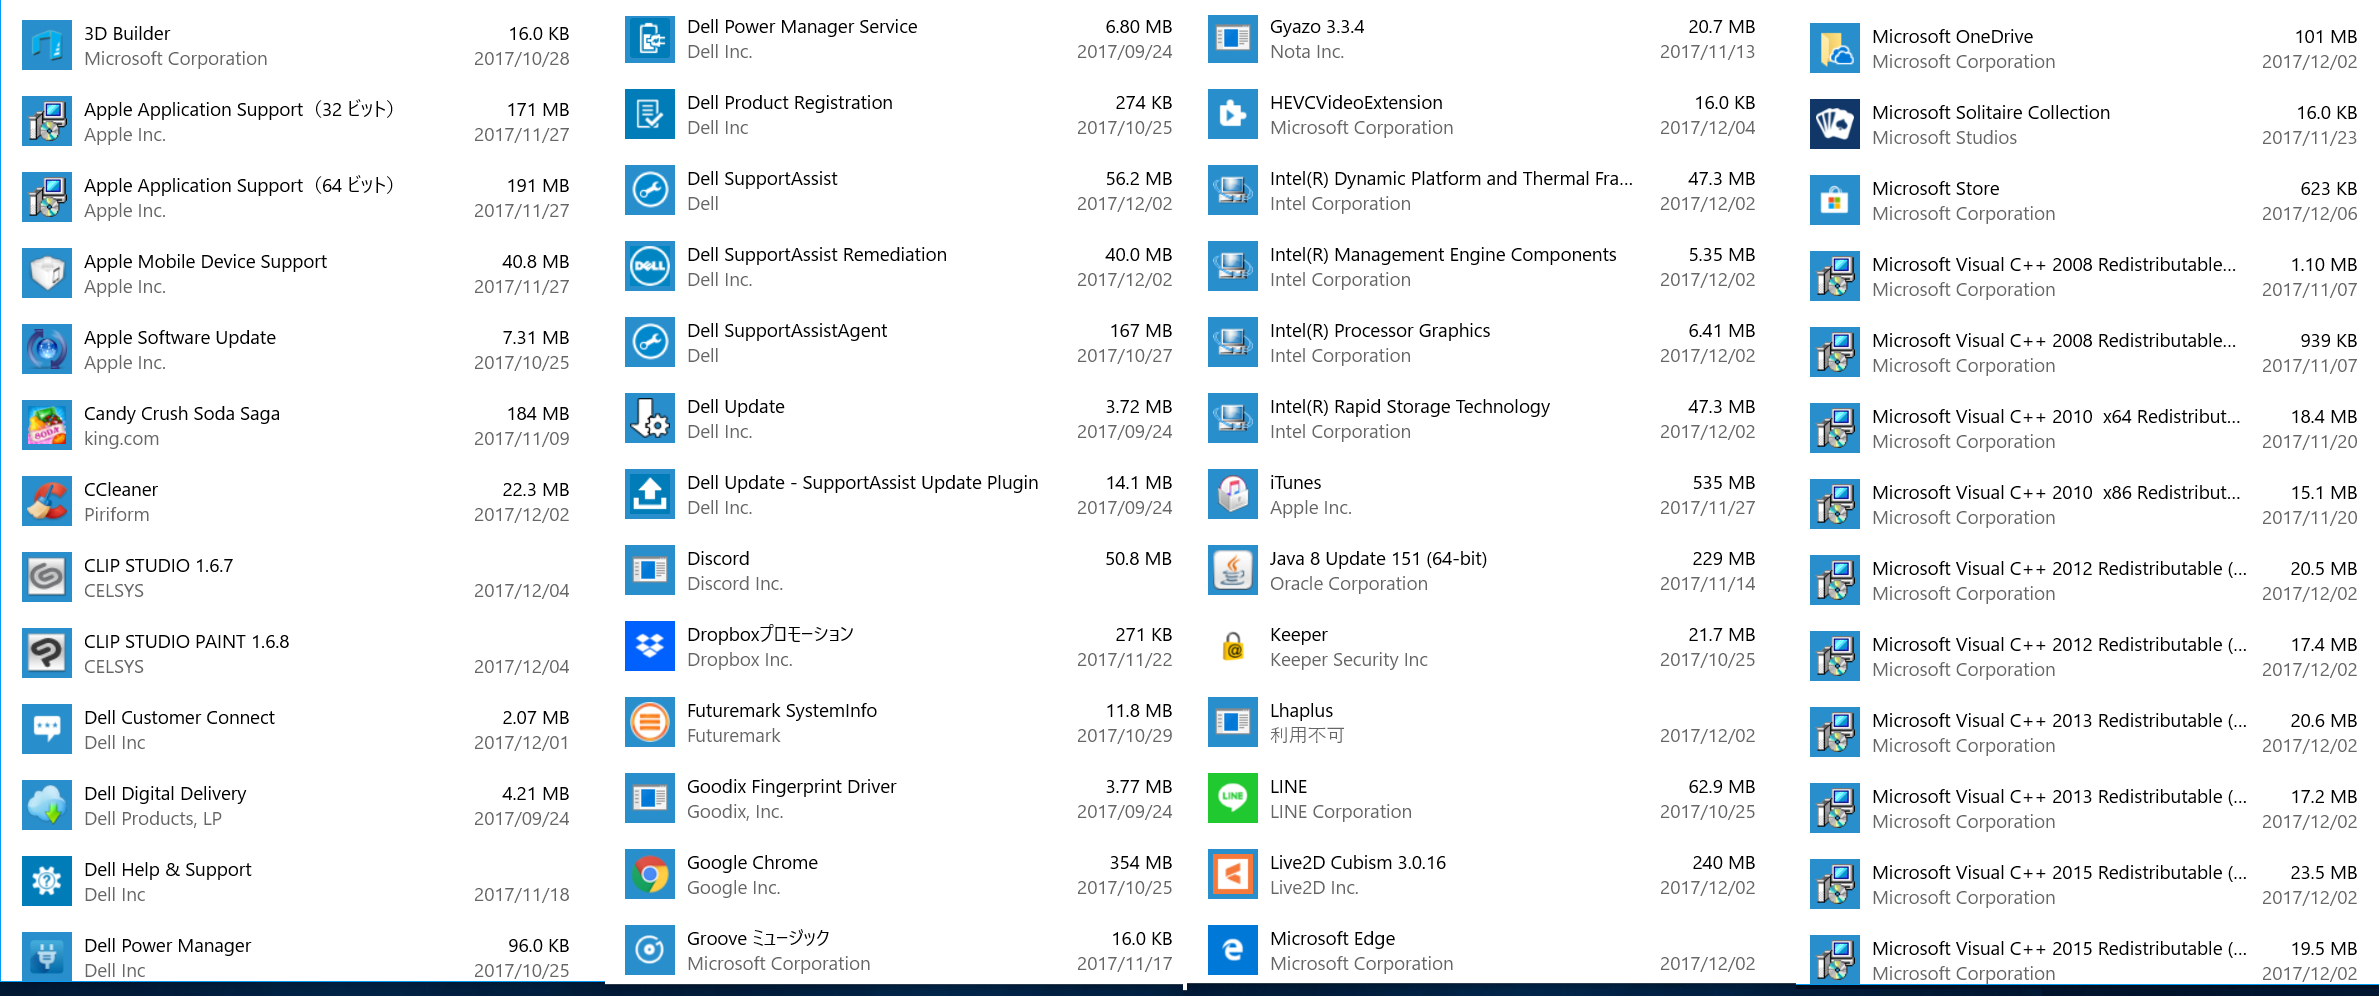Click the Apple Software Update icon

click(x=47, y=349)
